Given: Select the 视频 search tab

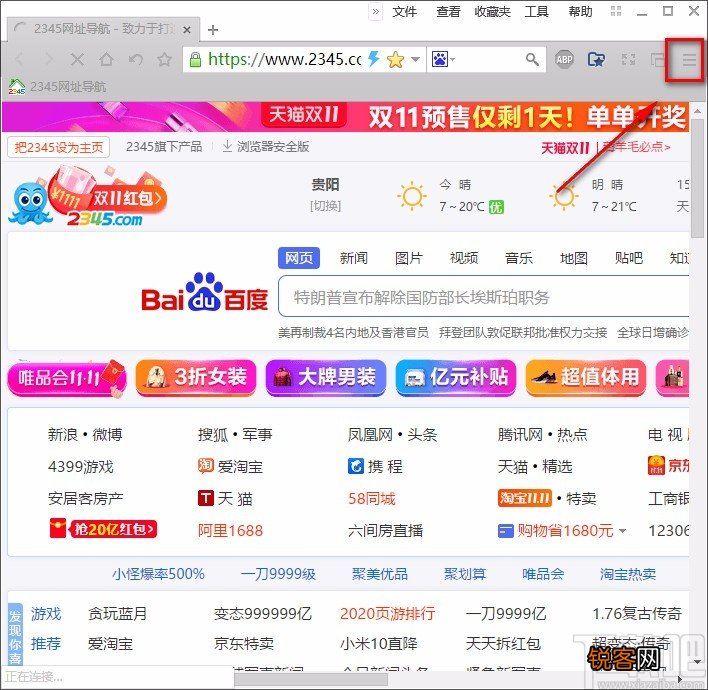Looking at the screenshot, I should 464,258.
